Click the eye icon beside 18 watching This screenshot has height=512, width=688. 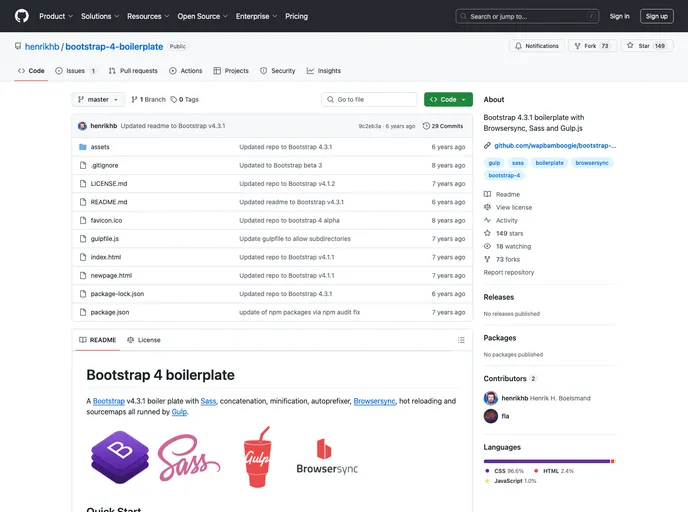pyautogui.click(x=487, y=246)
